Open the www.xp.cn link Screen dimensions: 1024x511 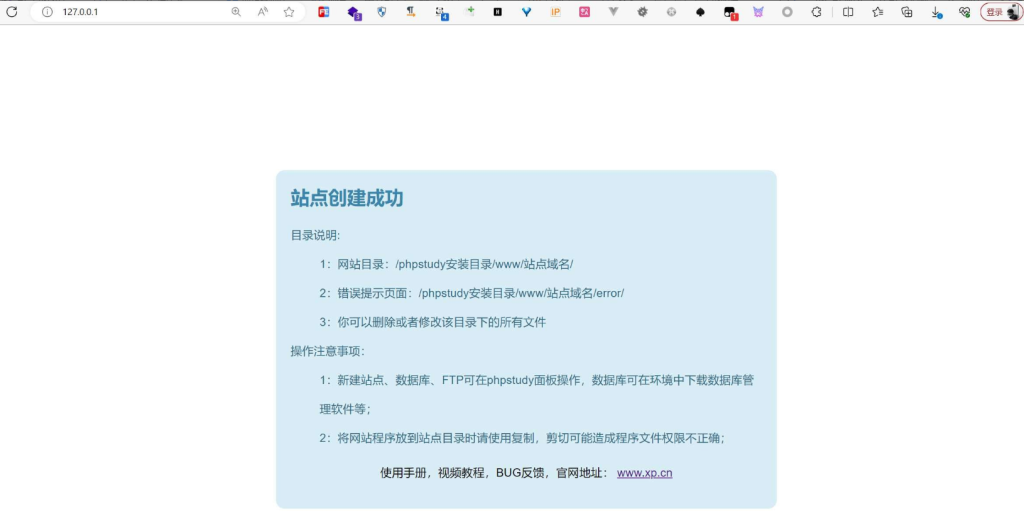point(644,473)
